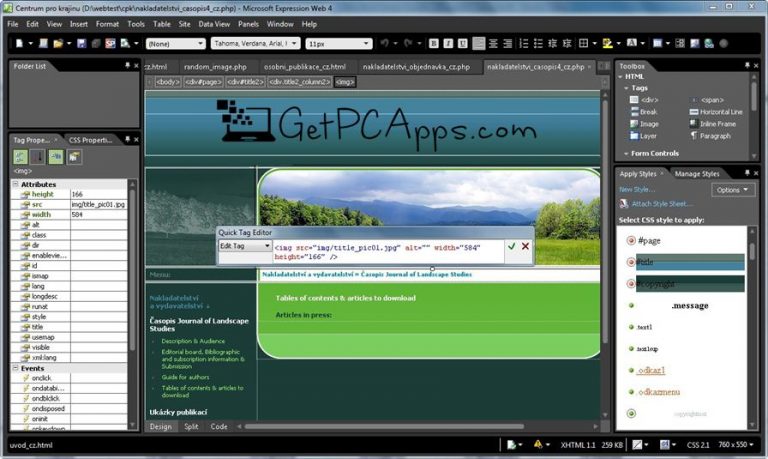Screen dimensions: 768x459
Task: Select Image in Toolbox
Action: (x=645, y=124)
